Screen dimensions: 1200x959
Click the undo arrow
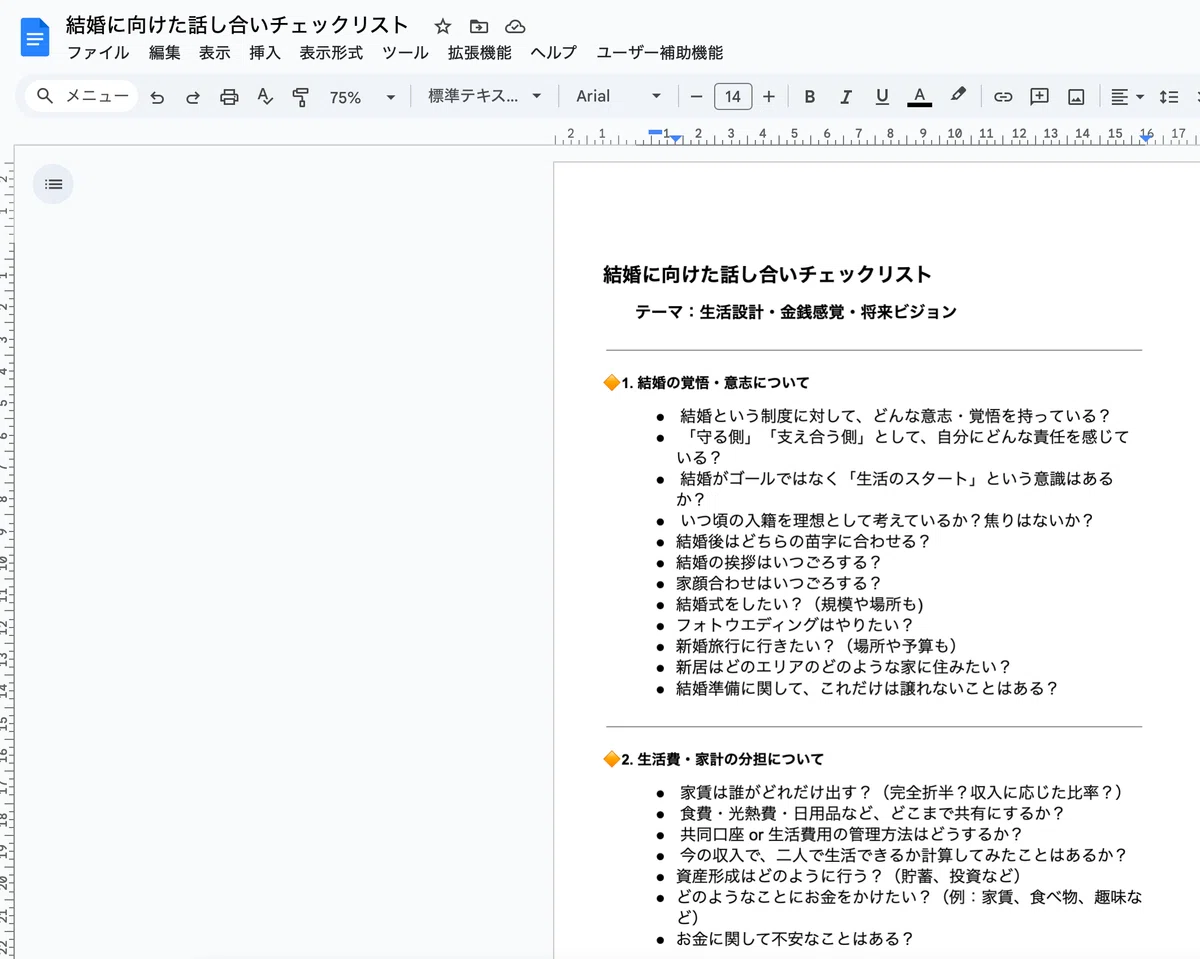tap(157, 97)
